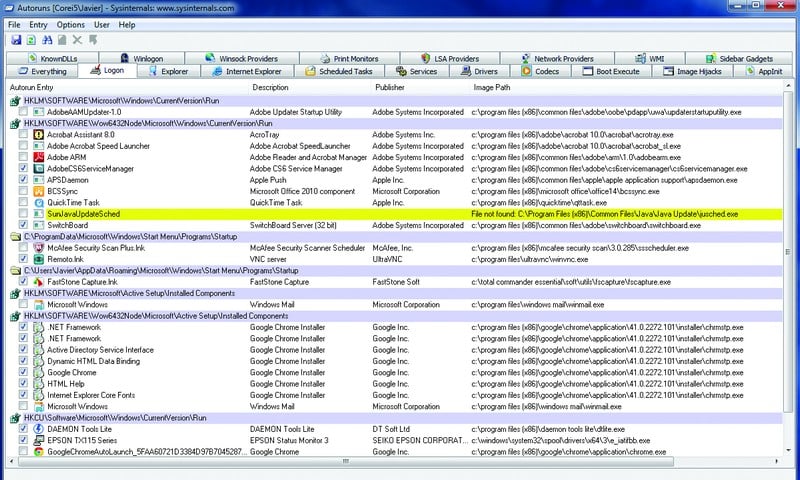Open the Internet Explorer tab
The image size is (800, 480).
(x=247, y=71)
